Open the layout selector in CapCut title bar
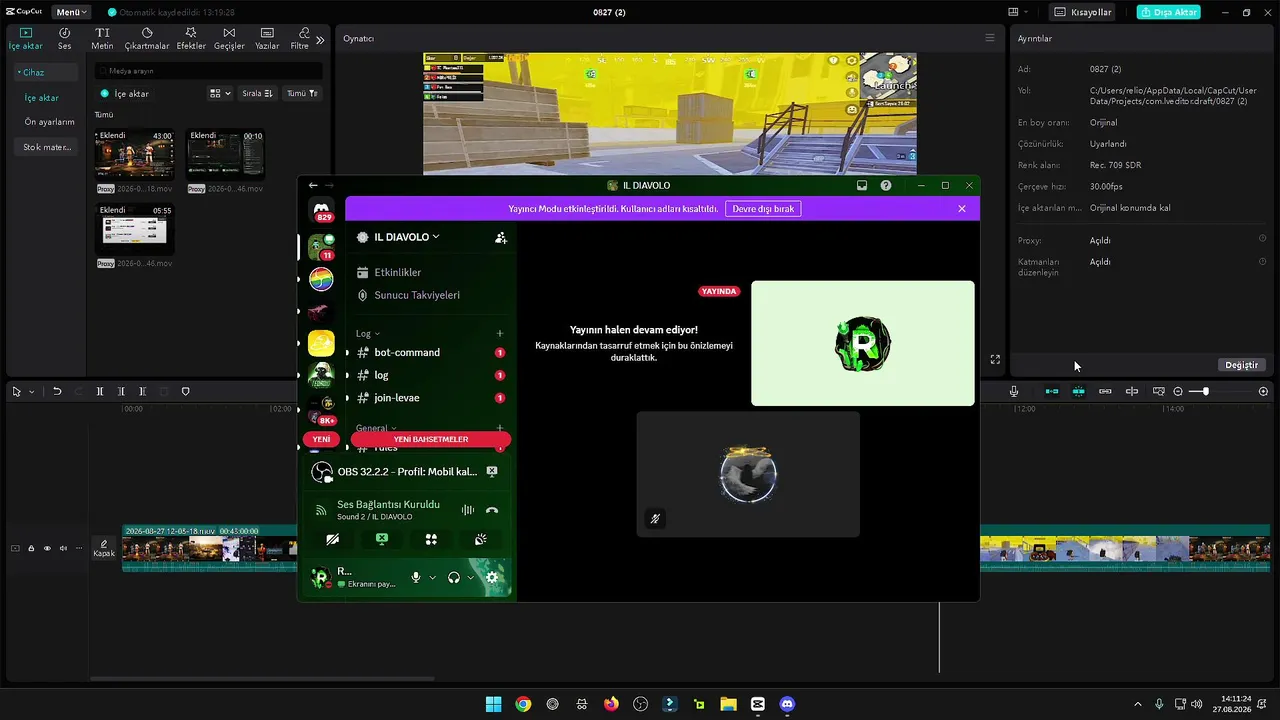Viewport: 1280px width, 720px height. pyautogui.click(x=1017, y=12)
